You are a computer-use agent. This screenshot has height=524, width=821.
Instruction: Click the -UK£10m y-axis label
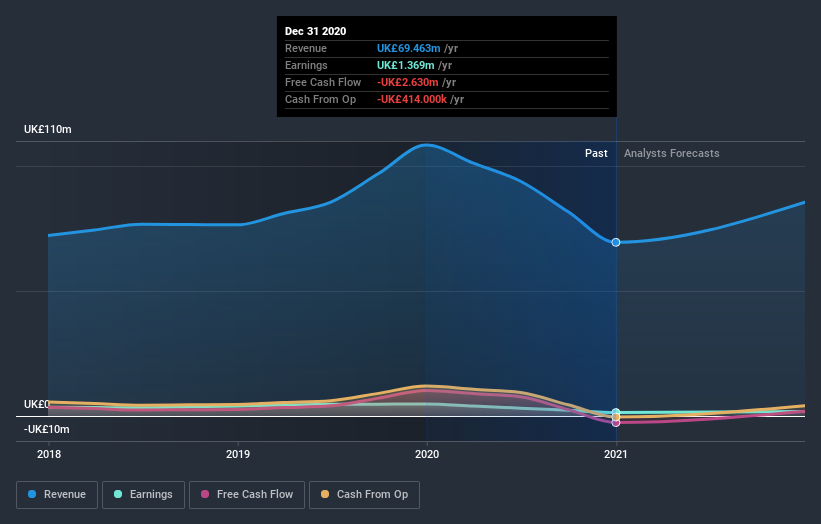pos(47,429)
